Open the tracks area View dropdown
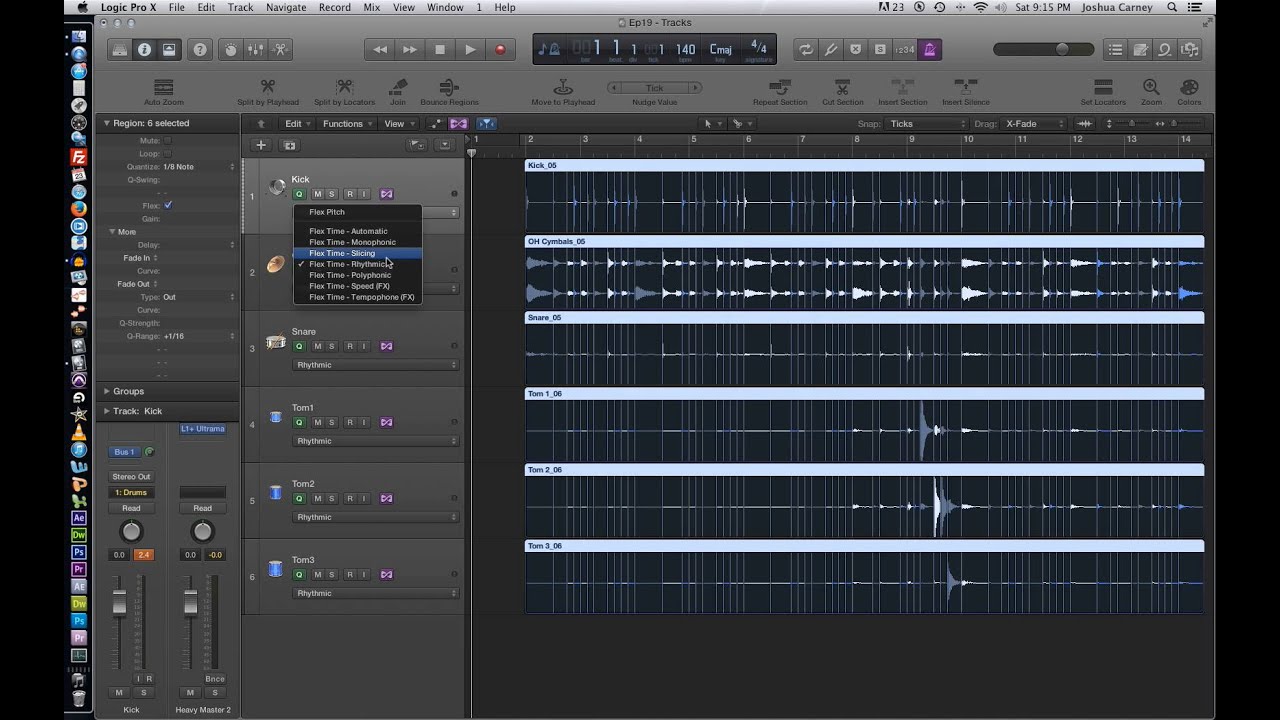 tap(398, 123)
